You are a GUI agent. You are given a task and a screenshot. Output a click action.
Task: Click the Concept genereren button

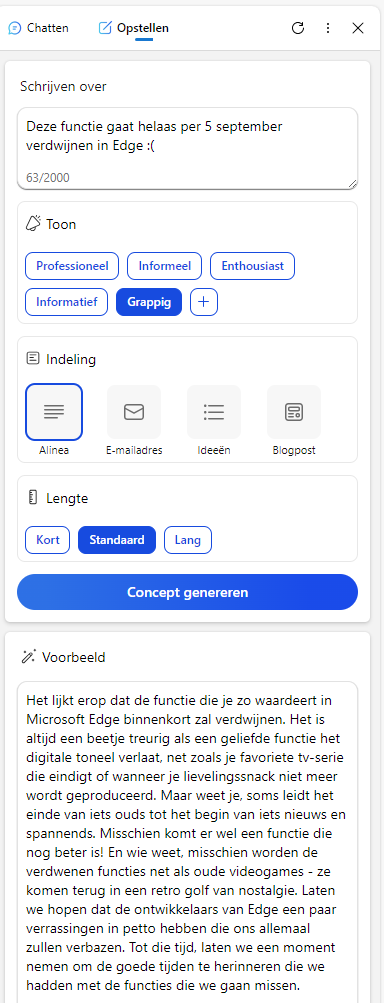188,592
